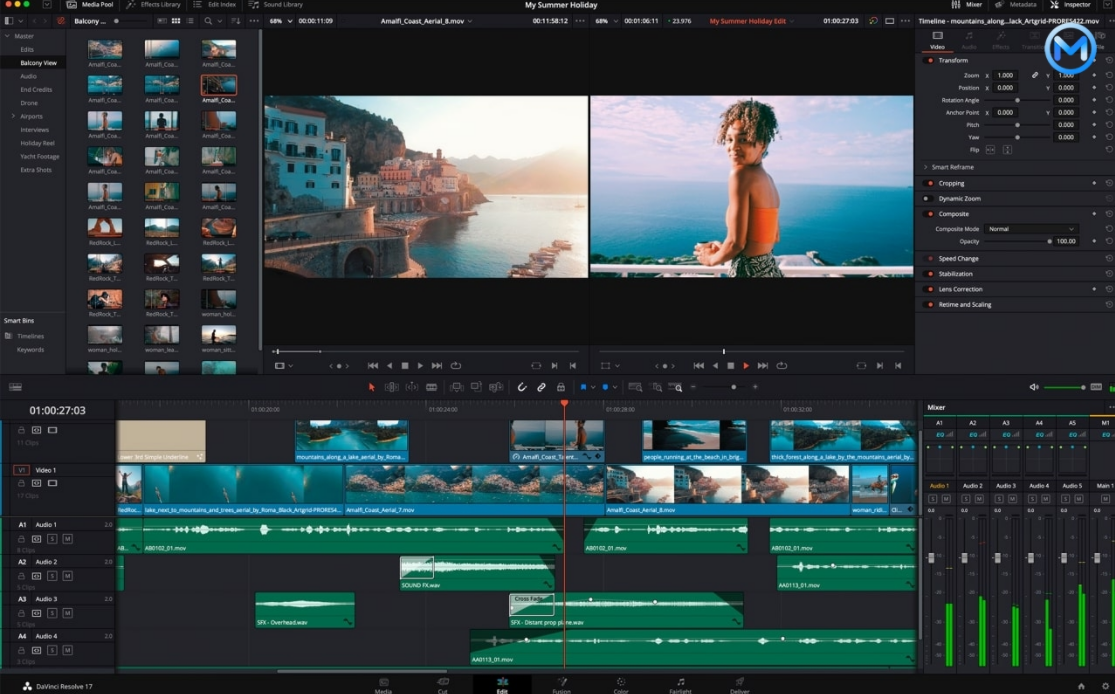Viewport: 1115px width, 694px height.
Task: Click the Insert Clip edit icon
Action: (457, 388)
